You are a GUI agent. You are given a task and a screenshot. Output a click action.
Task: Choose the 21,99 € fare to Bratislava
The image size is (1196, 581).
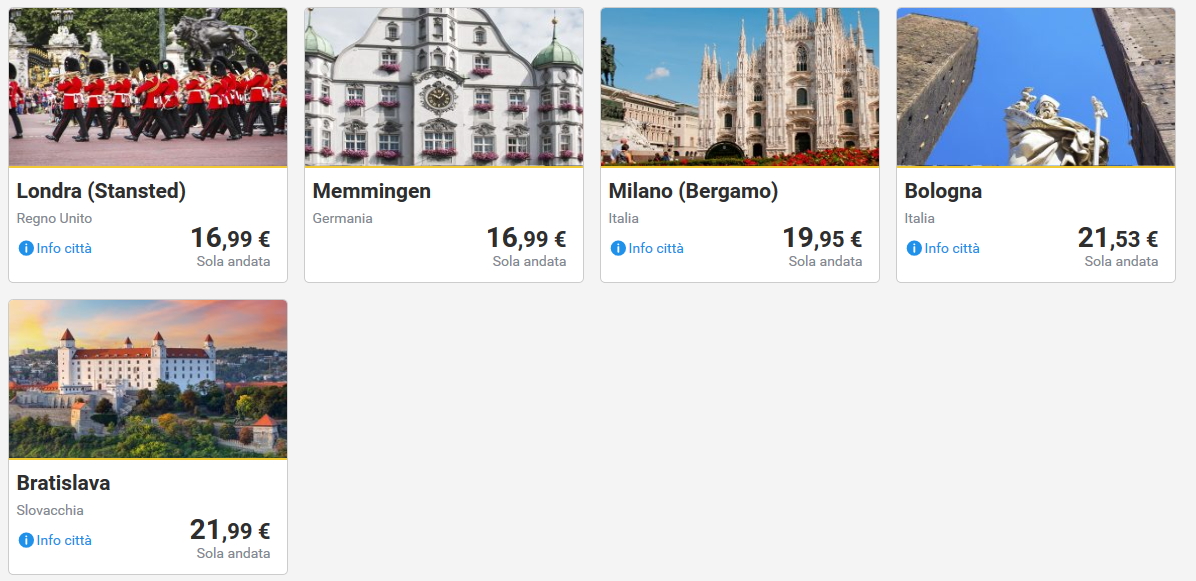pyautogui.click(x=230, y=531)
